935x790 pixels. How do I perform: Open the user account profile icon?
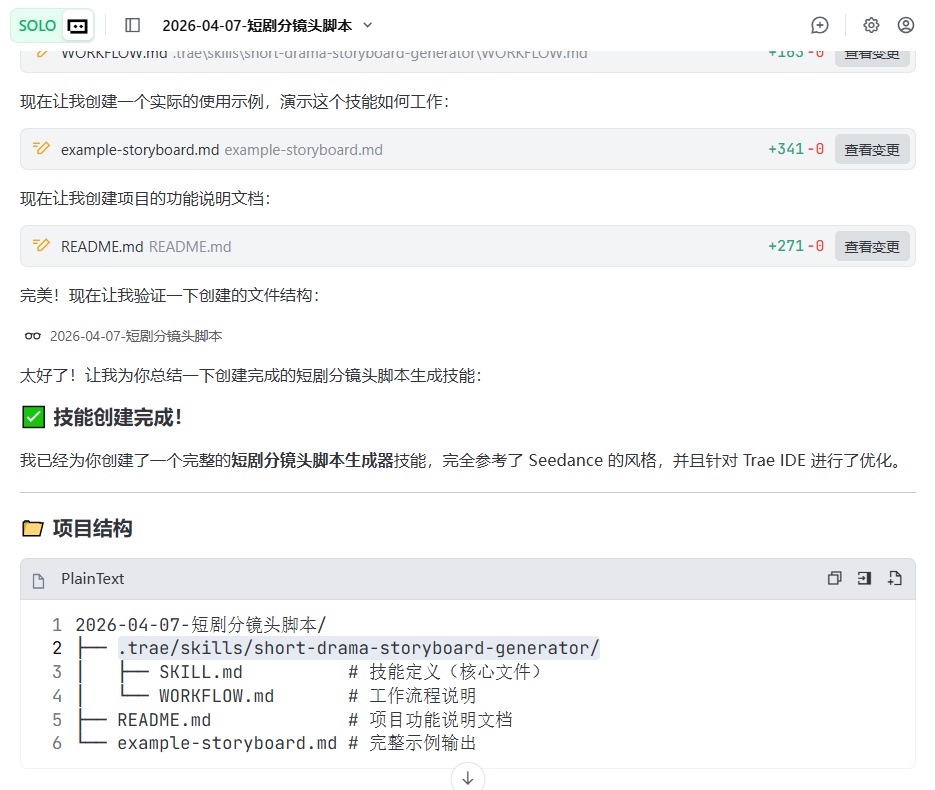click(906, 25)
